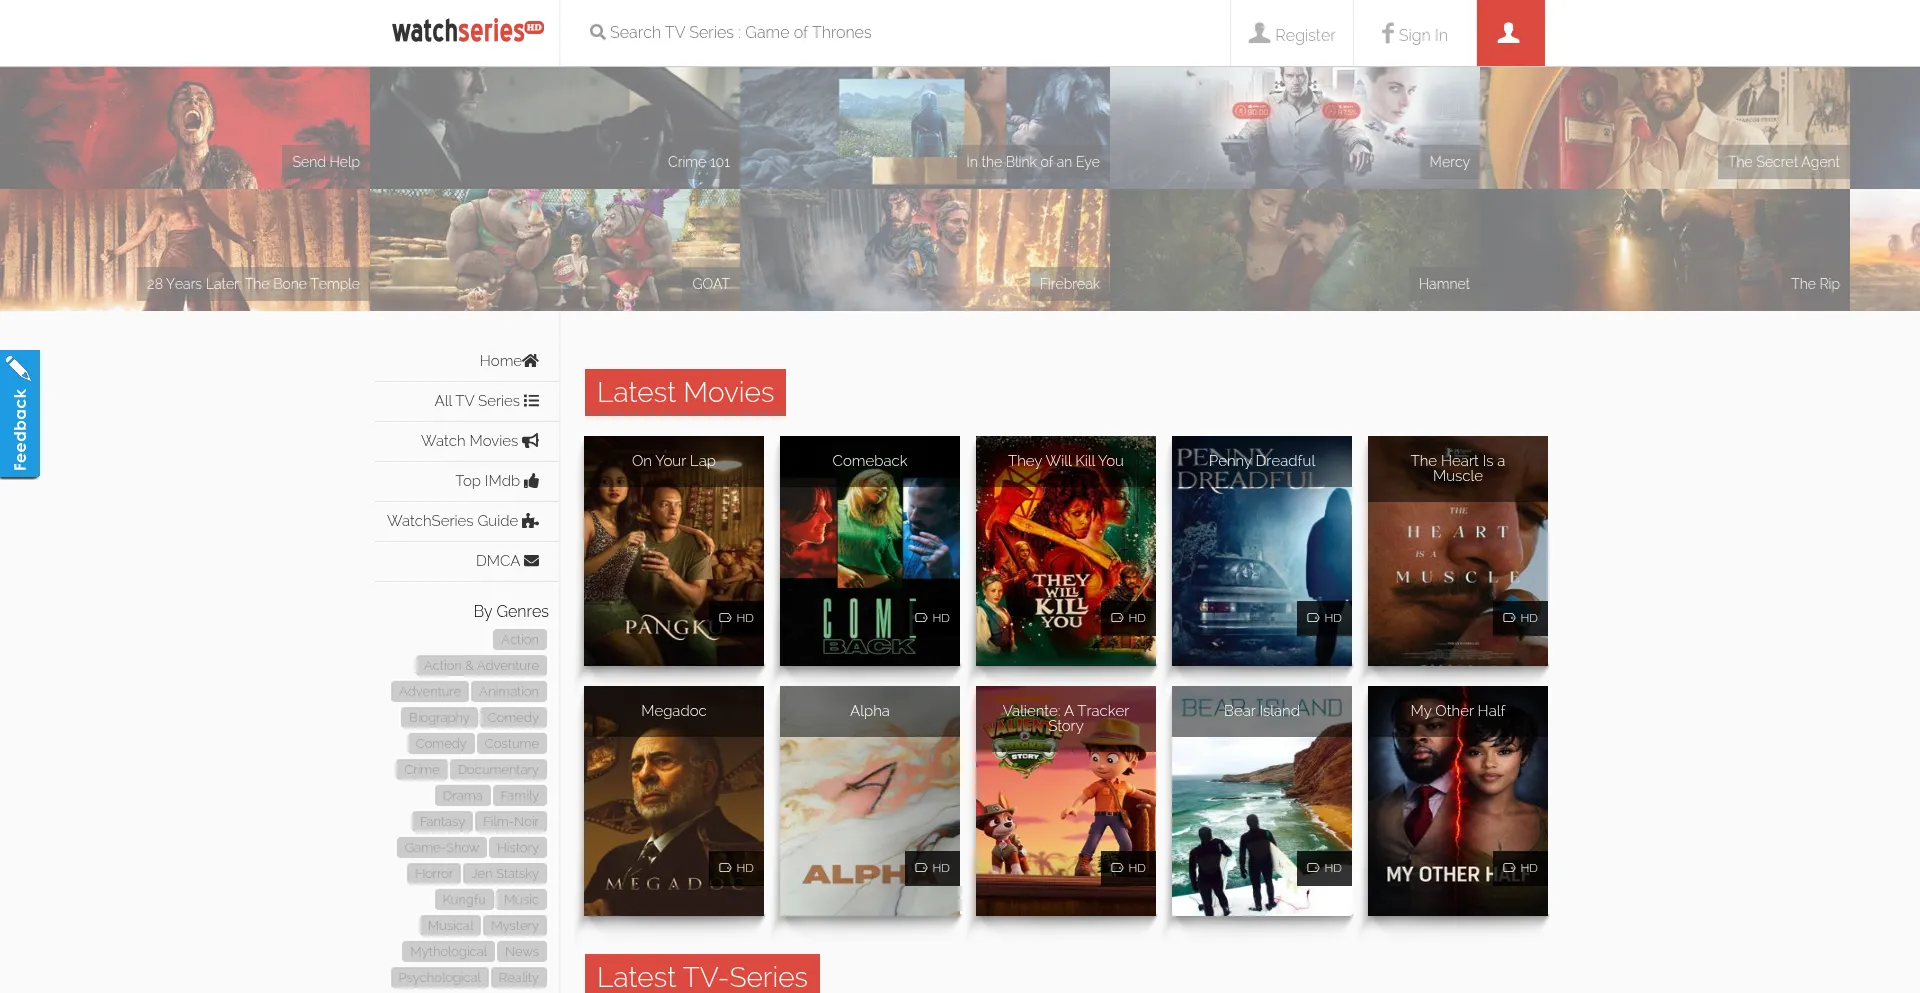
Task: Open the Hamnet banner tile
Action: click(x=1295, y=250)
